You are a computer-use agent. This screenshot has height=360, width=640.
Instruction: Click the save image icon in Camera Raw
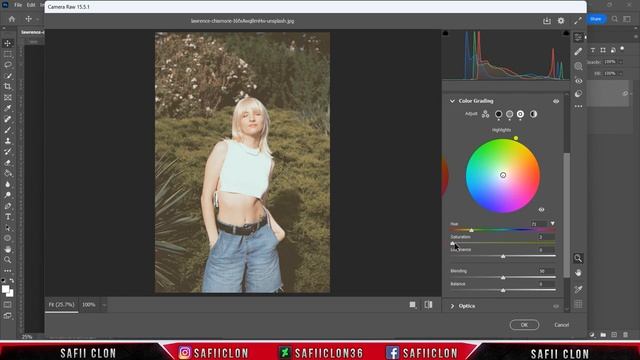[547, 21]
